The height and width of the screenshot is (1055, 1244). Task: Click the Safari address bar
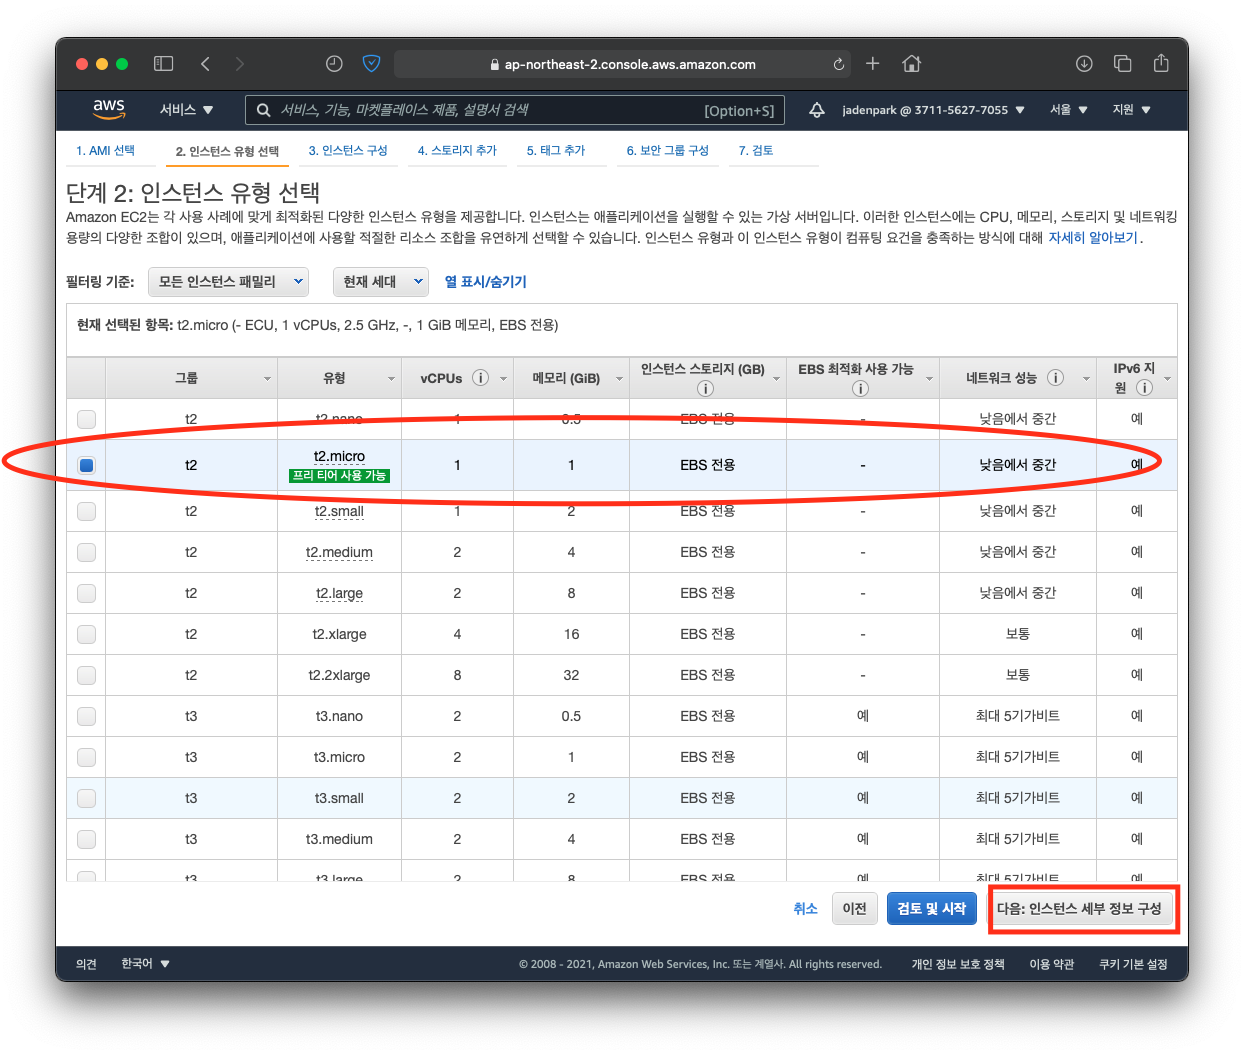click(622, 64)
